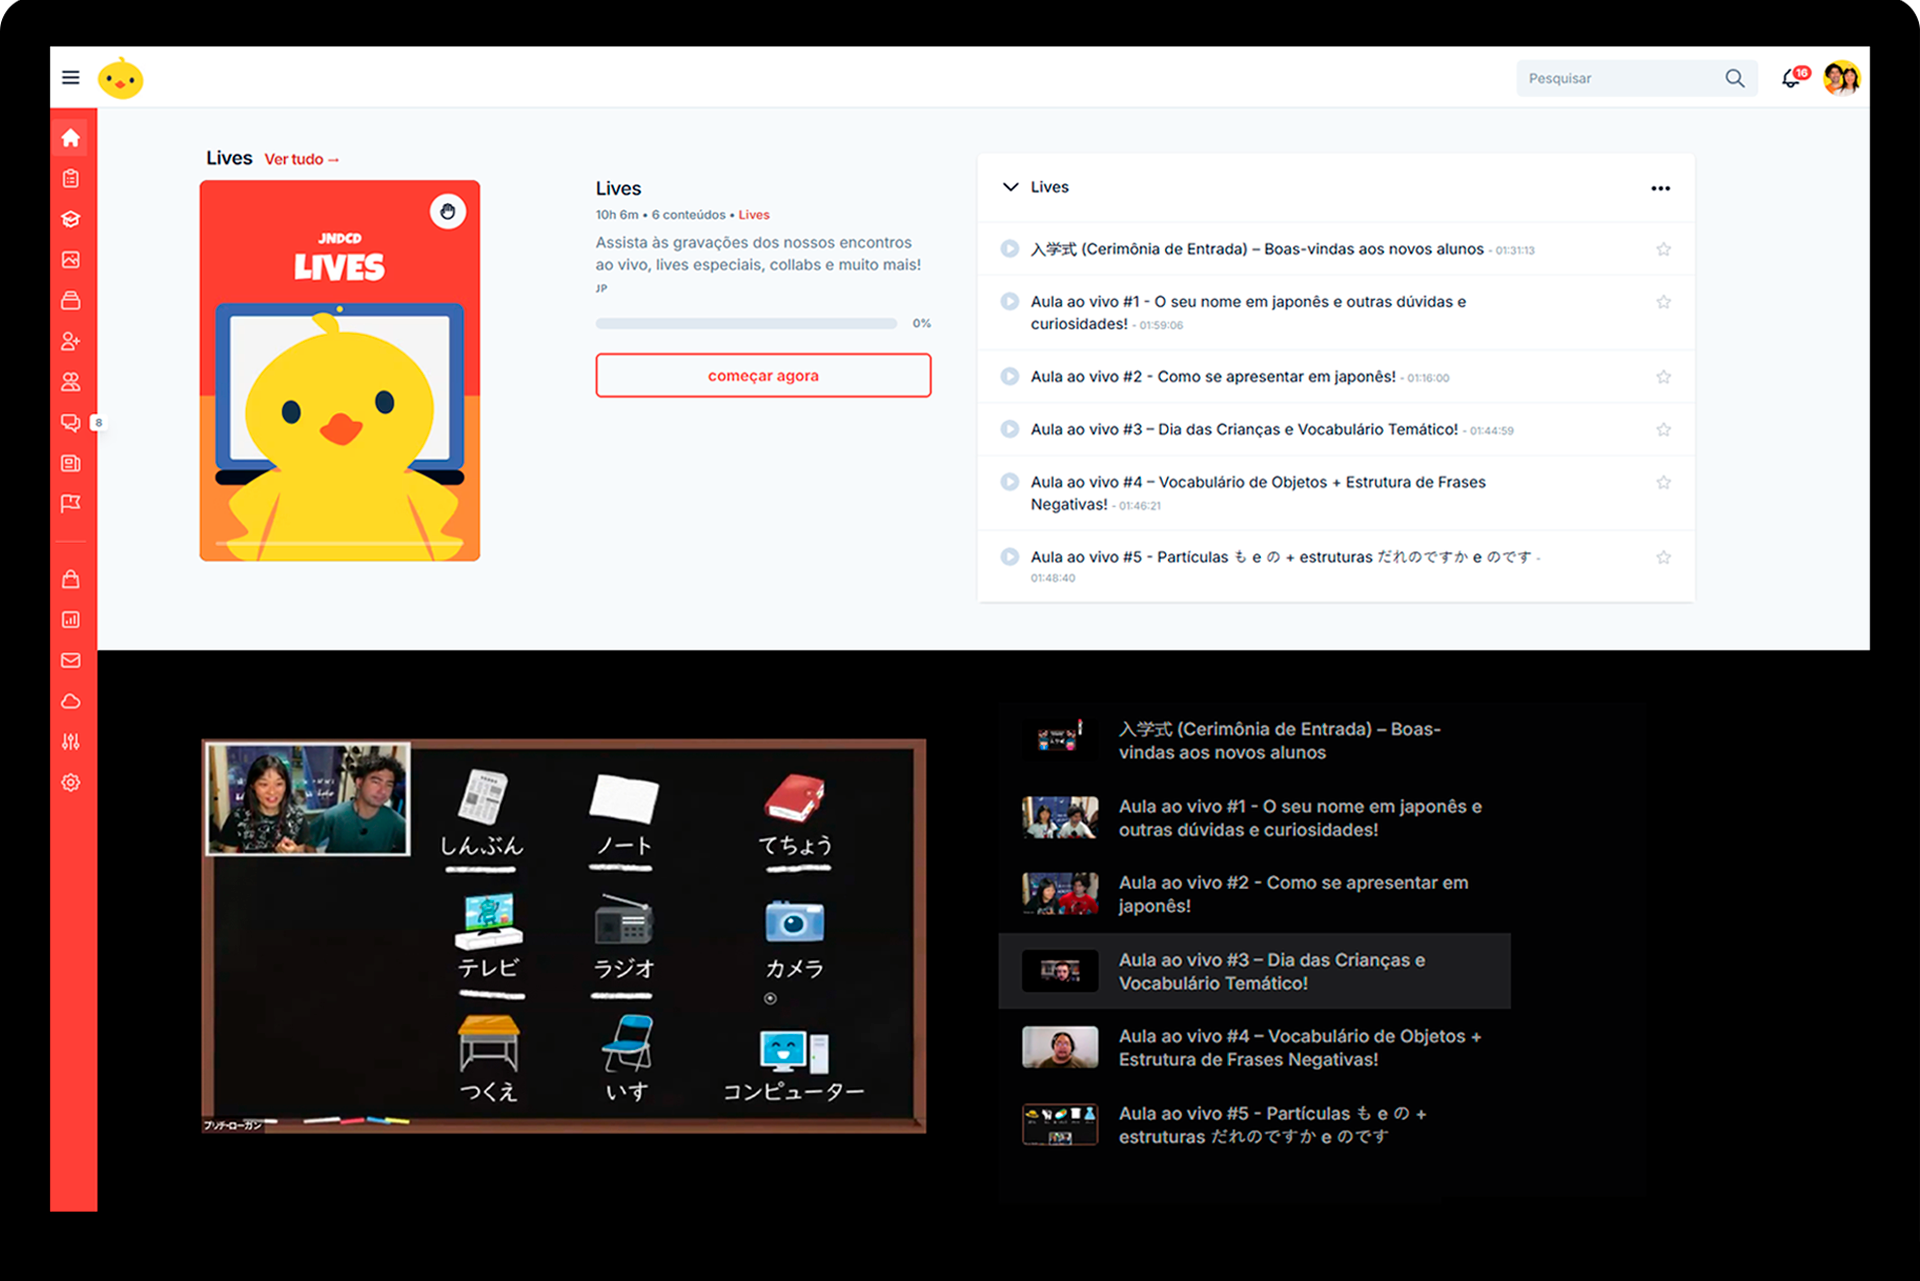Open the user profile avatar
The image size is (1920, 1281).
1841,78
